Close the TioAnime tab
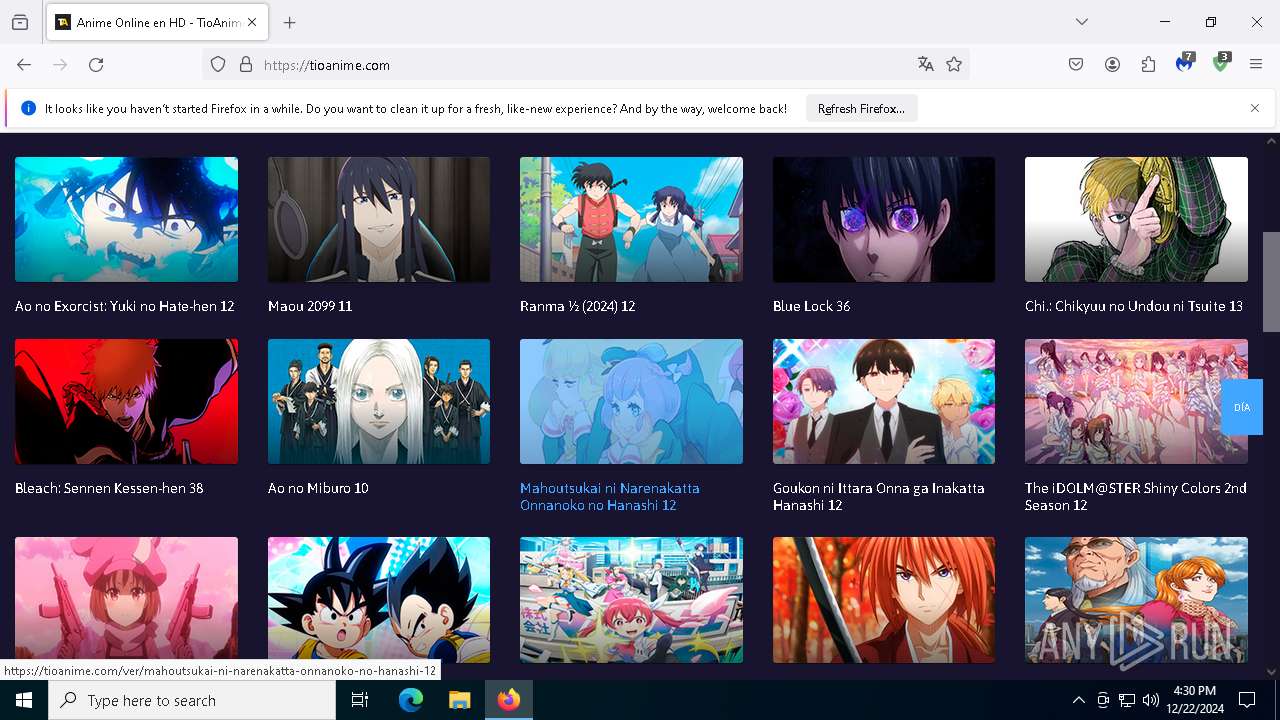 pyautogui.click(x=252, y=22)
